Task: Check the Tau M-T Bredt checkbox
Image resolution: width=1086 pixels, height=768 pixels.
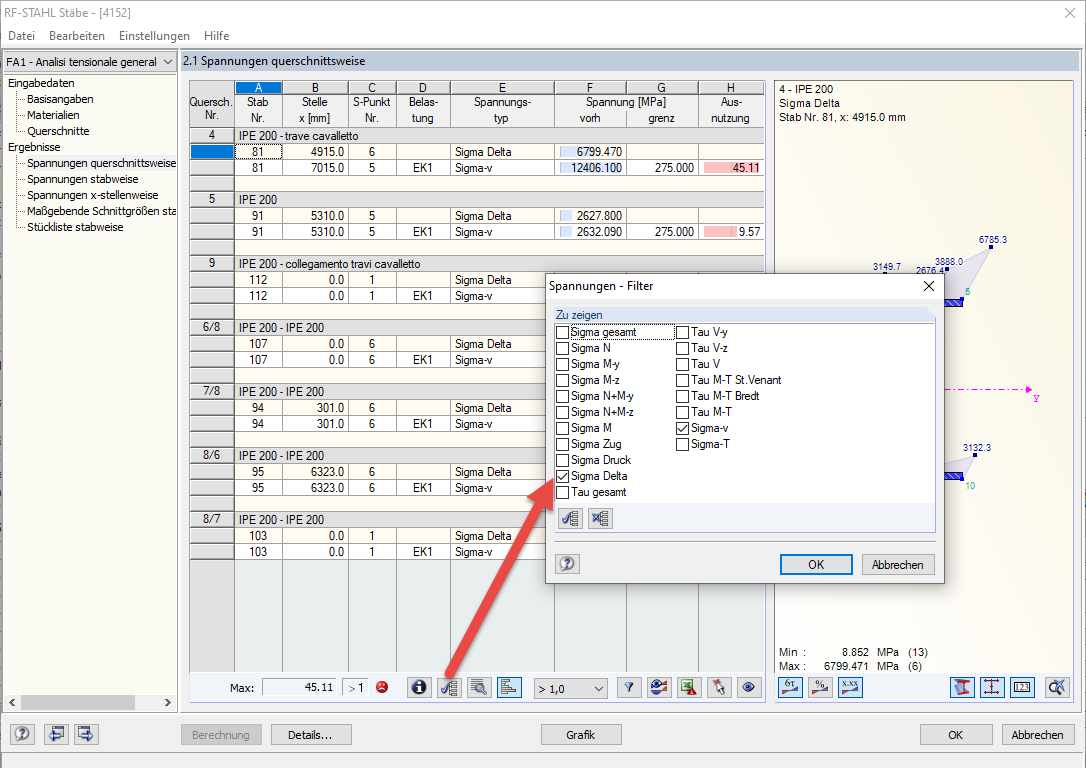Action: (x=682, y=396)
